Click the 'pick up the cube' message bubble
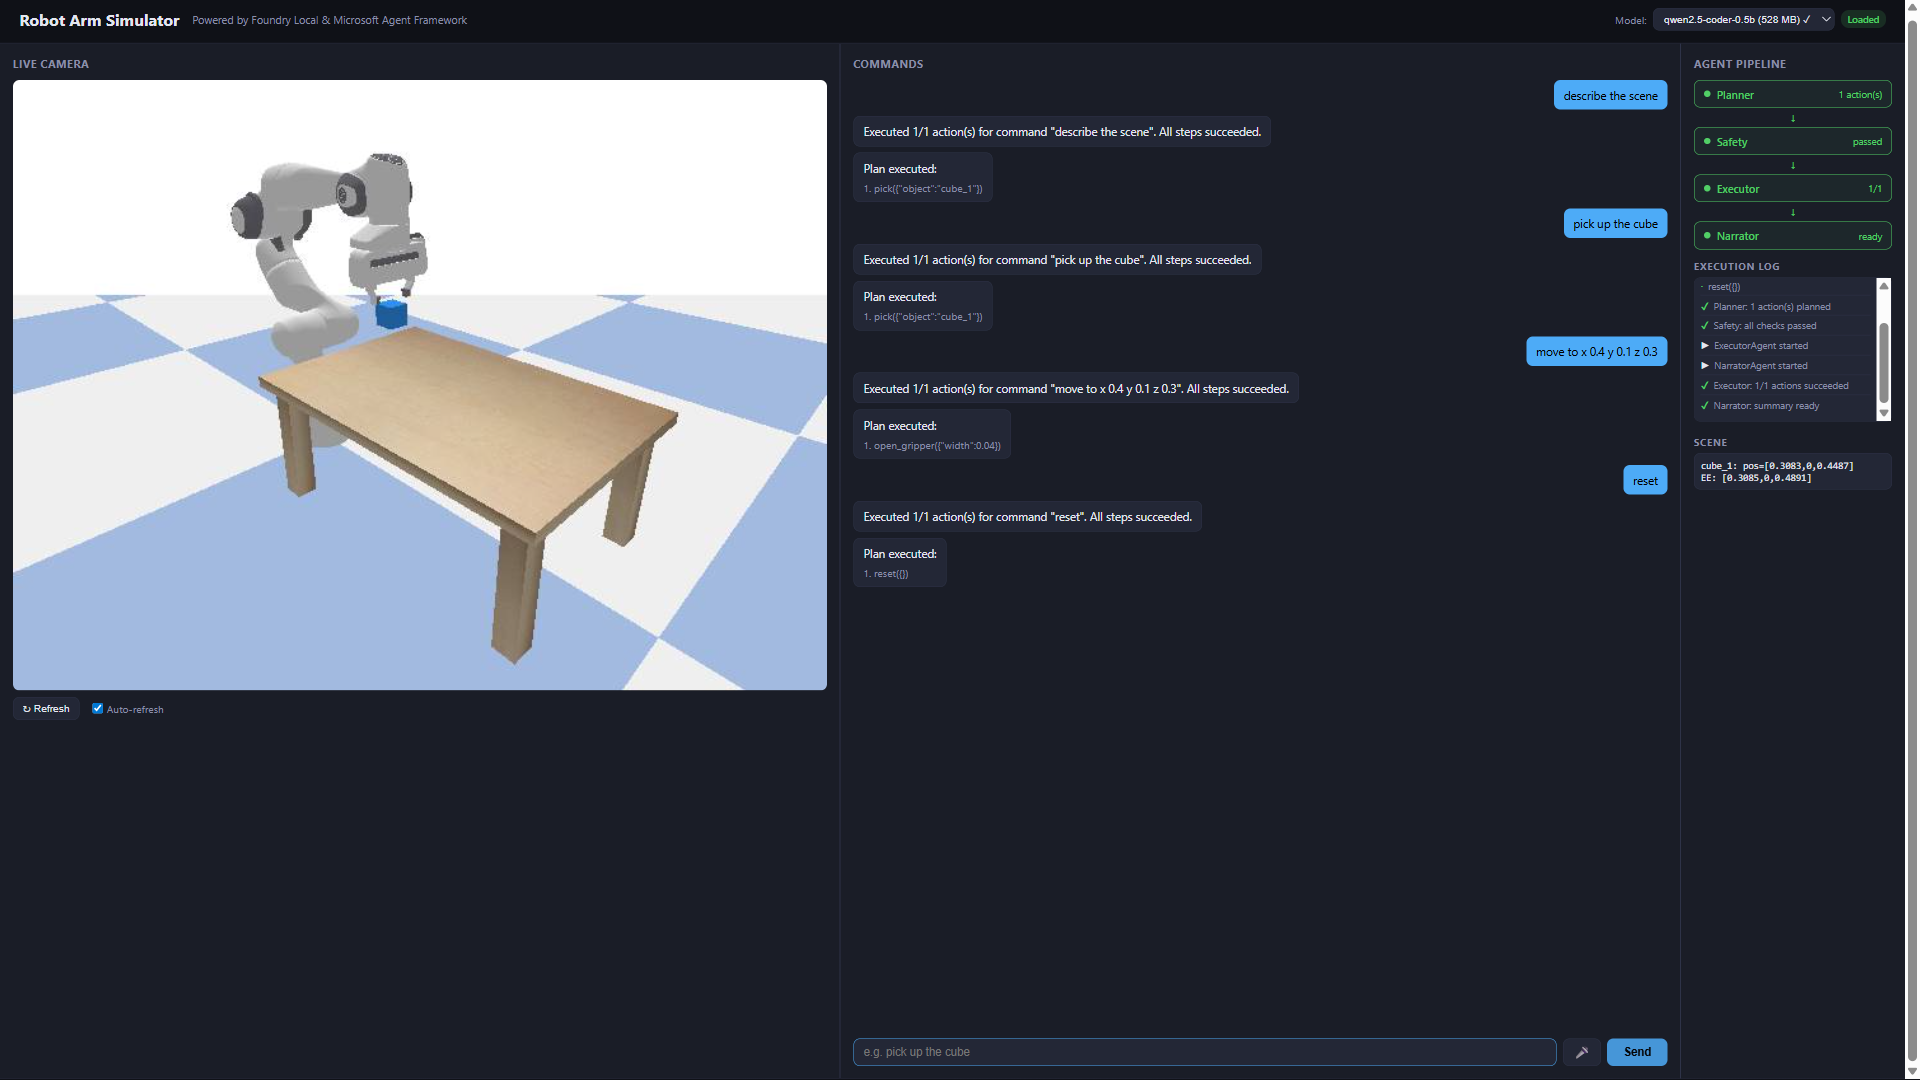The image size is (1920, 1080). click(1615, 224)
